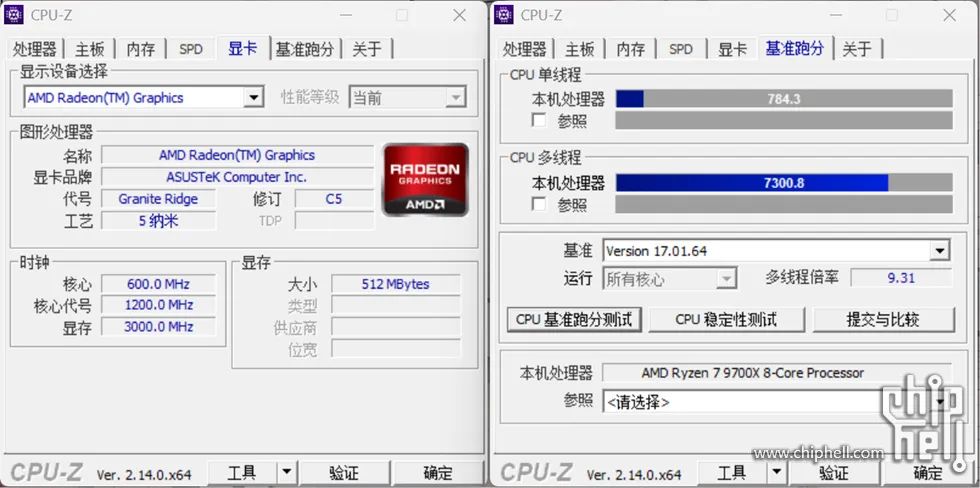The width and height of the screenshot is (980, 488).
Task: Click the 多线程倍率 value 9.31
Action: click(901, 278)
